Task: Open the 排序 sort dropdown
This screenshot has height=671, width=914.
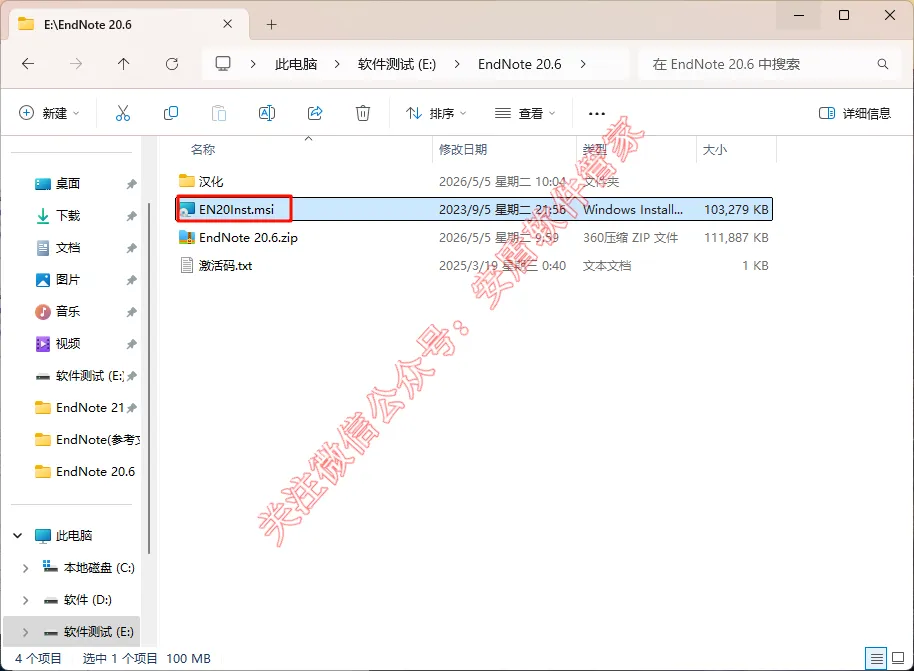Action: [x=437, y=113]
